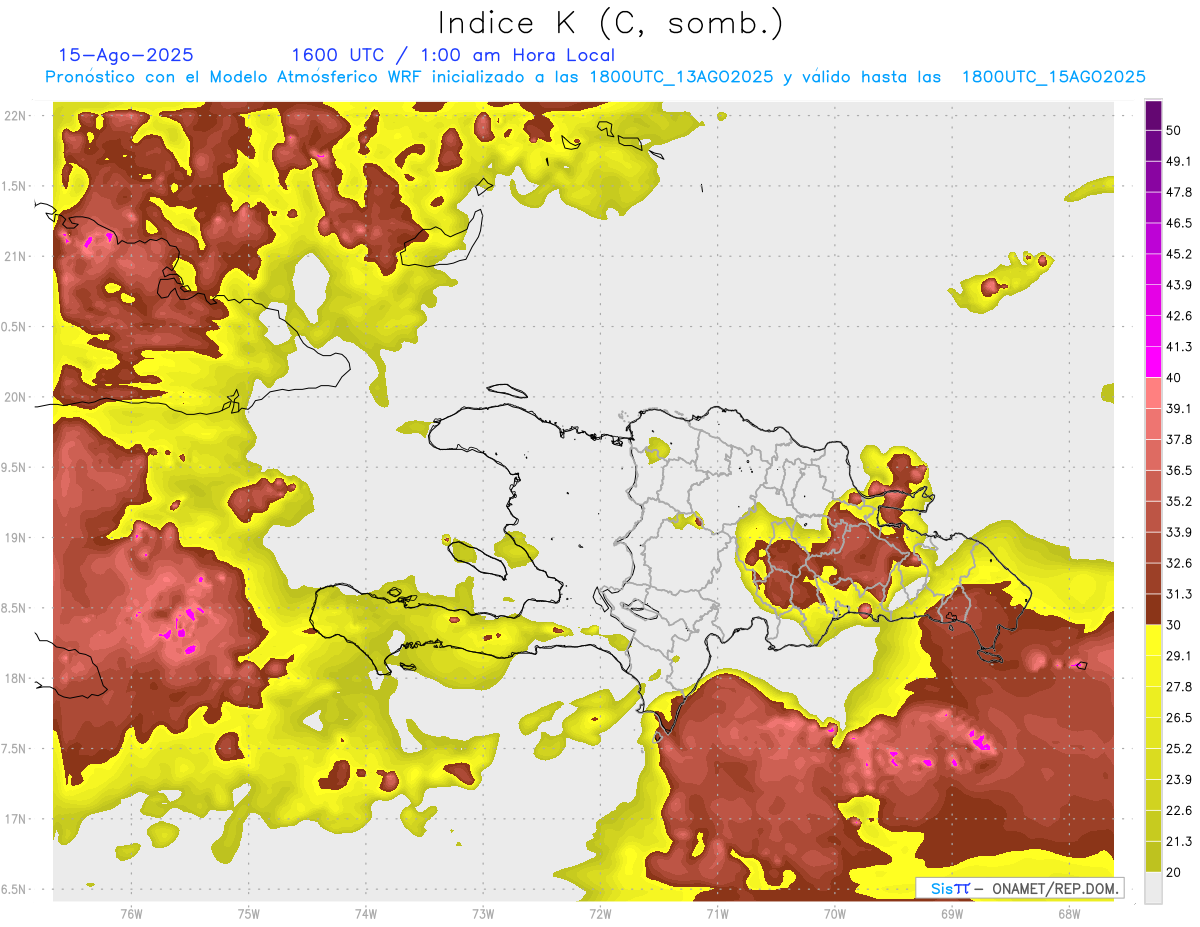Screen dimensions: 1200x927
Task: Click the "7.5N" latitude label
Action: (x=14, y=749)
